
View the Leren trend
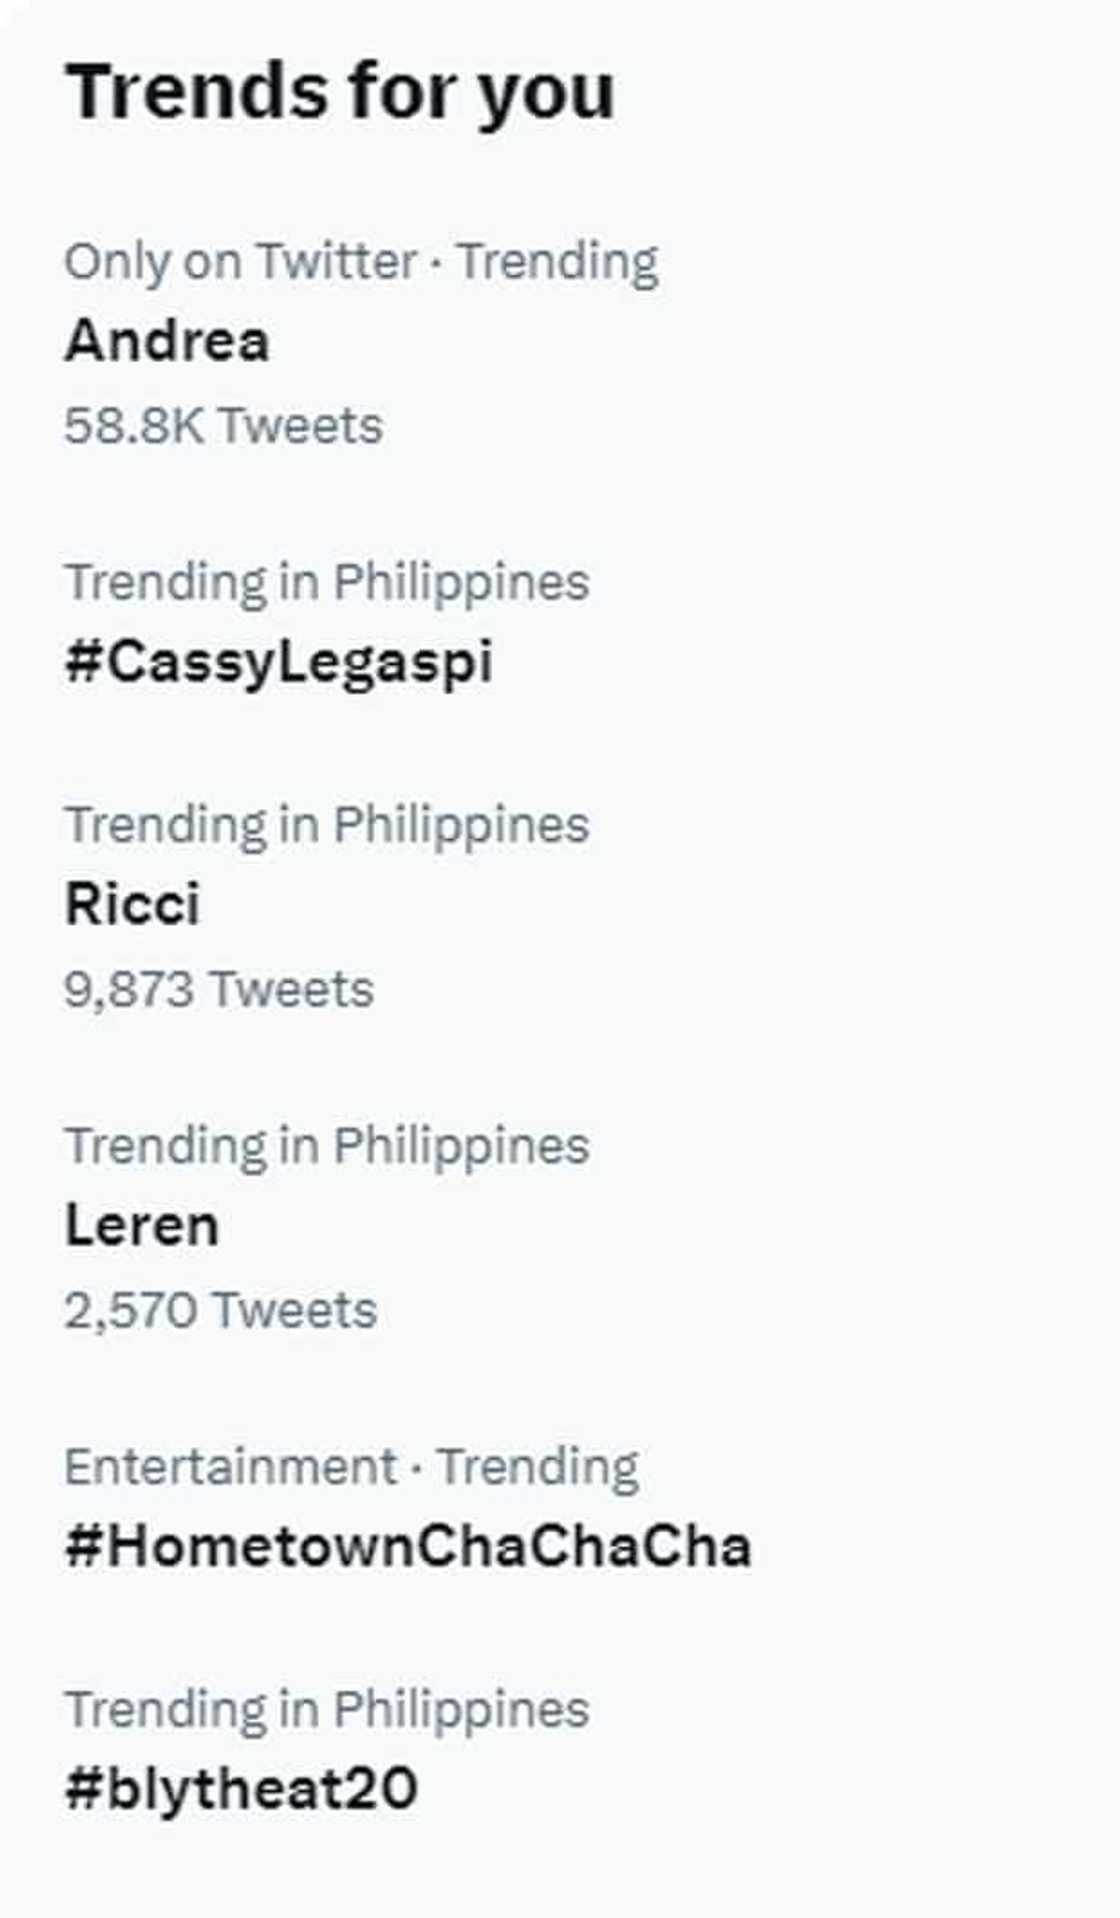click(x=141, y=1226)
